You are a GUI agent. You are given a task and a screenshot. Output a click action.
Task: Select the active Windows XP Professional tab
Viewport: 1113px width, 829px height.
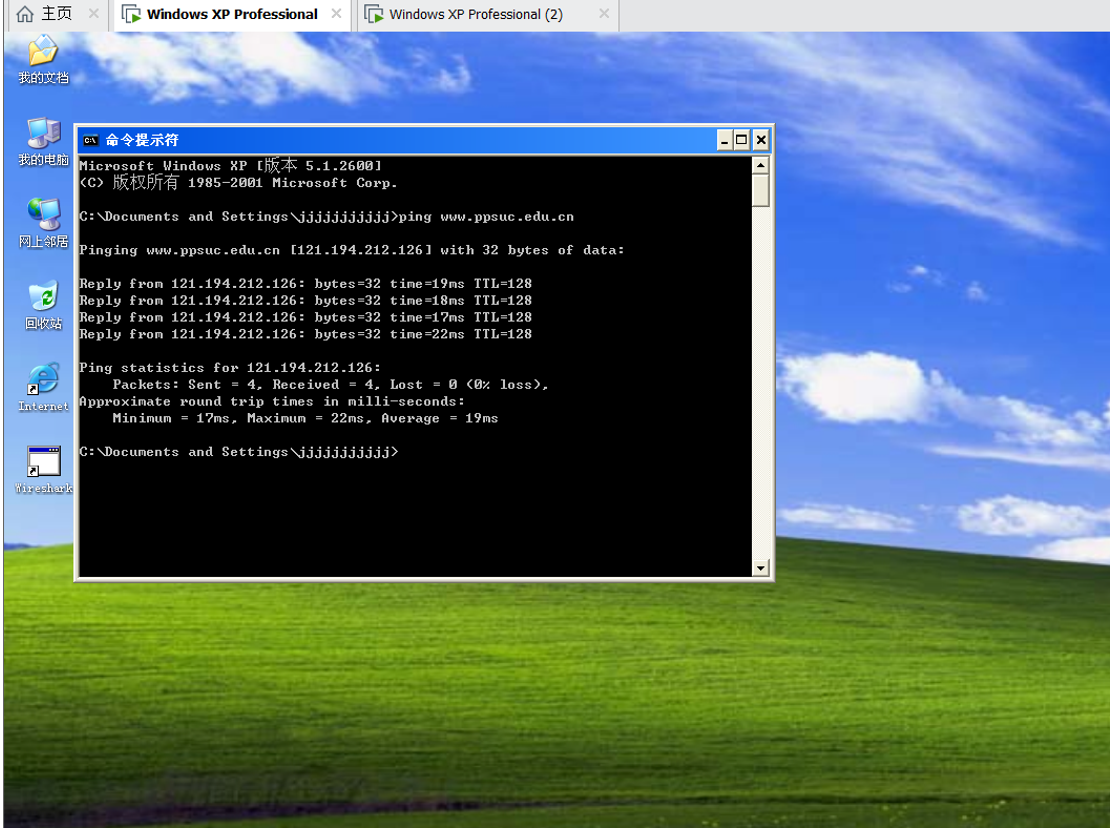pyautogui.click(x=232, y=14)
